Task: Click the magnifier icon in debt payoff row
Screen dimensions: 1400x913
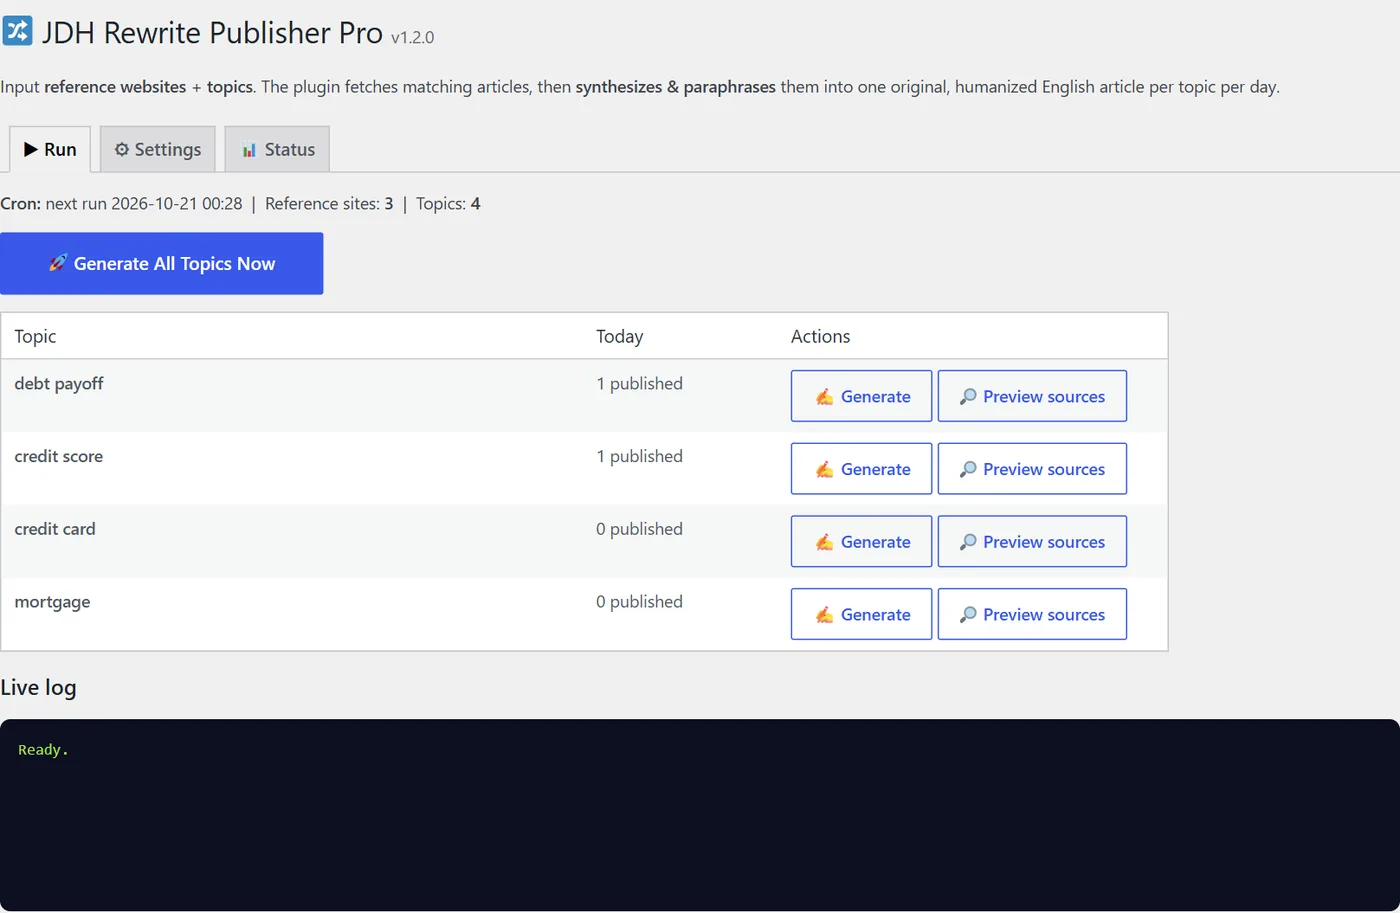Action: tap(968, 397)
